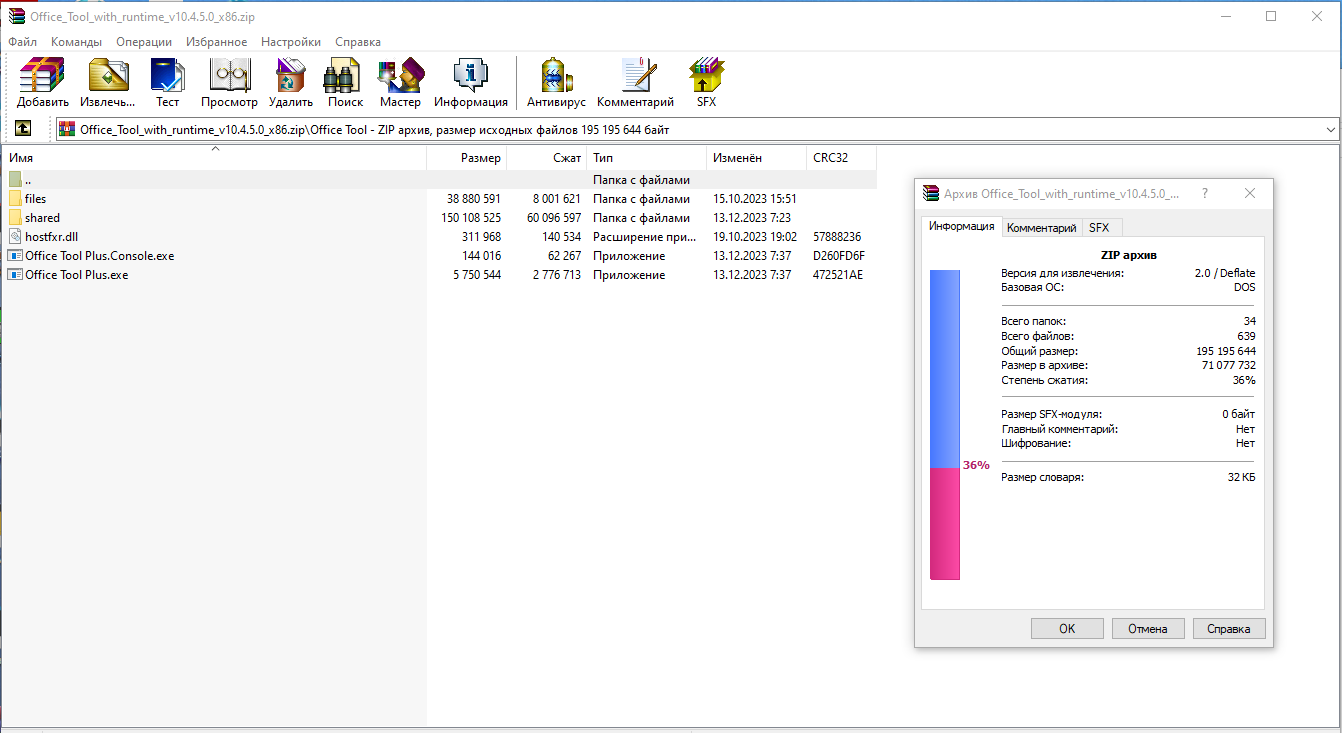Click the Отмена button

pos(1147,629)
